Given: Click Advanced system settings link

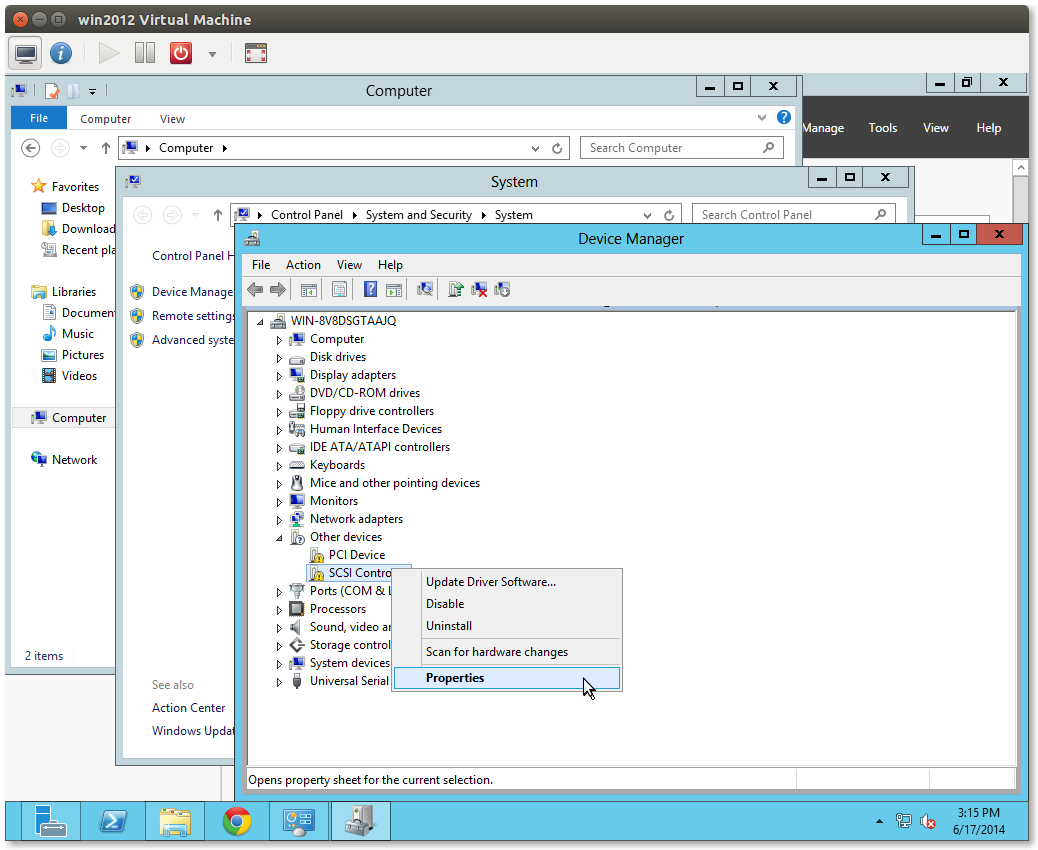Looking at the screenshot, I should (x=193, y=340).
